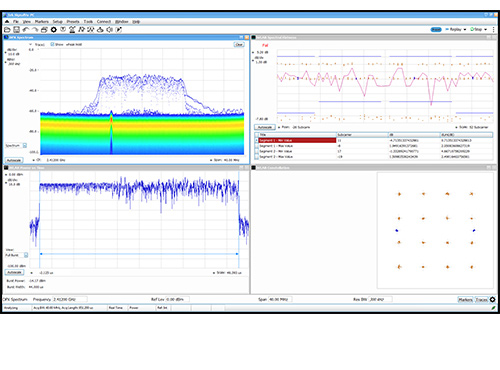Click the right handle of burst range bar
Viewport: 500px width, 370px height.
coord(237,254)
